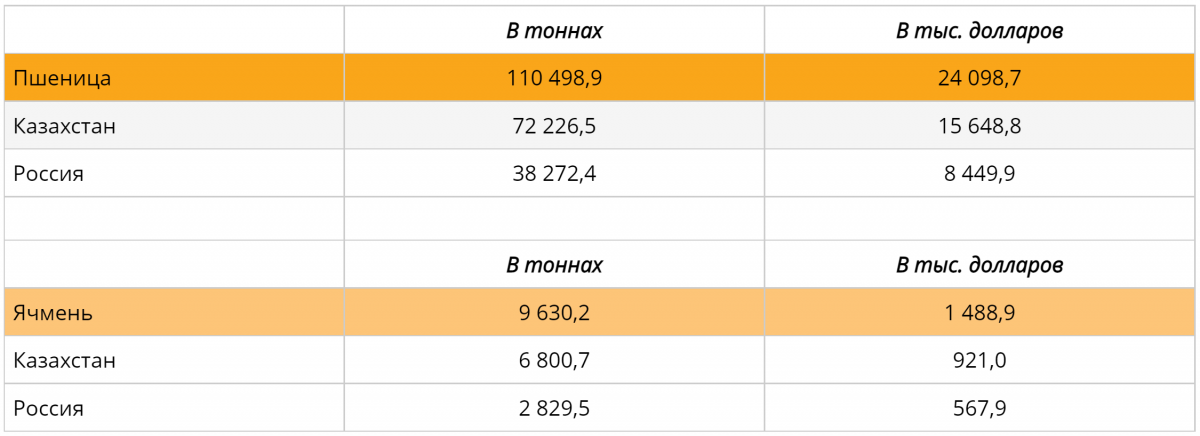
Task: Click top В тыс. долларов header
Action: click(x=980, y=31)
